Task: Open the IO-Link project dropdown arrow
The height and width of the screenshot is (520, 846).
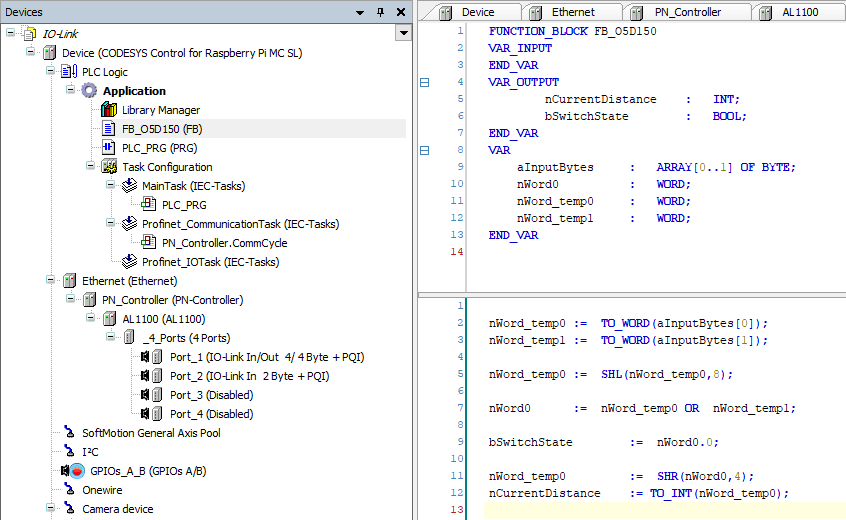Action: tap(402, 33)
